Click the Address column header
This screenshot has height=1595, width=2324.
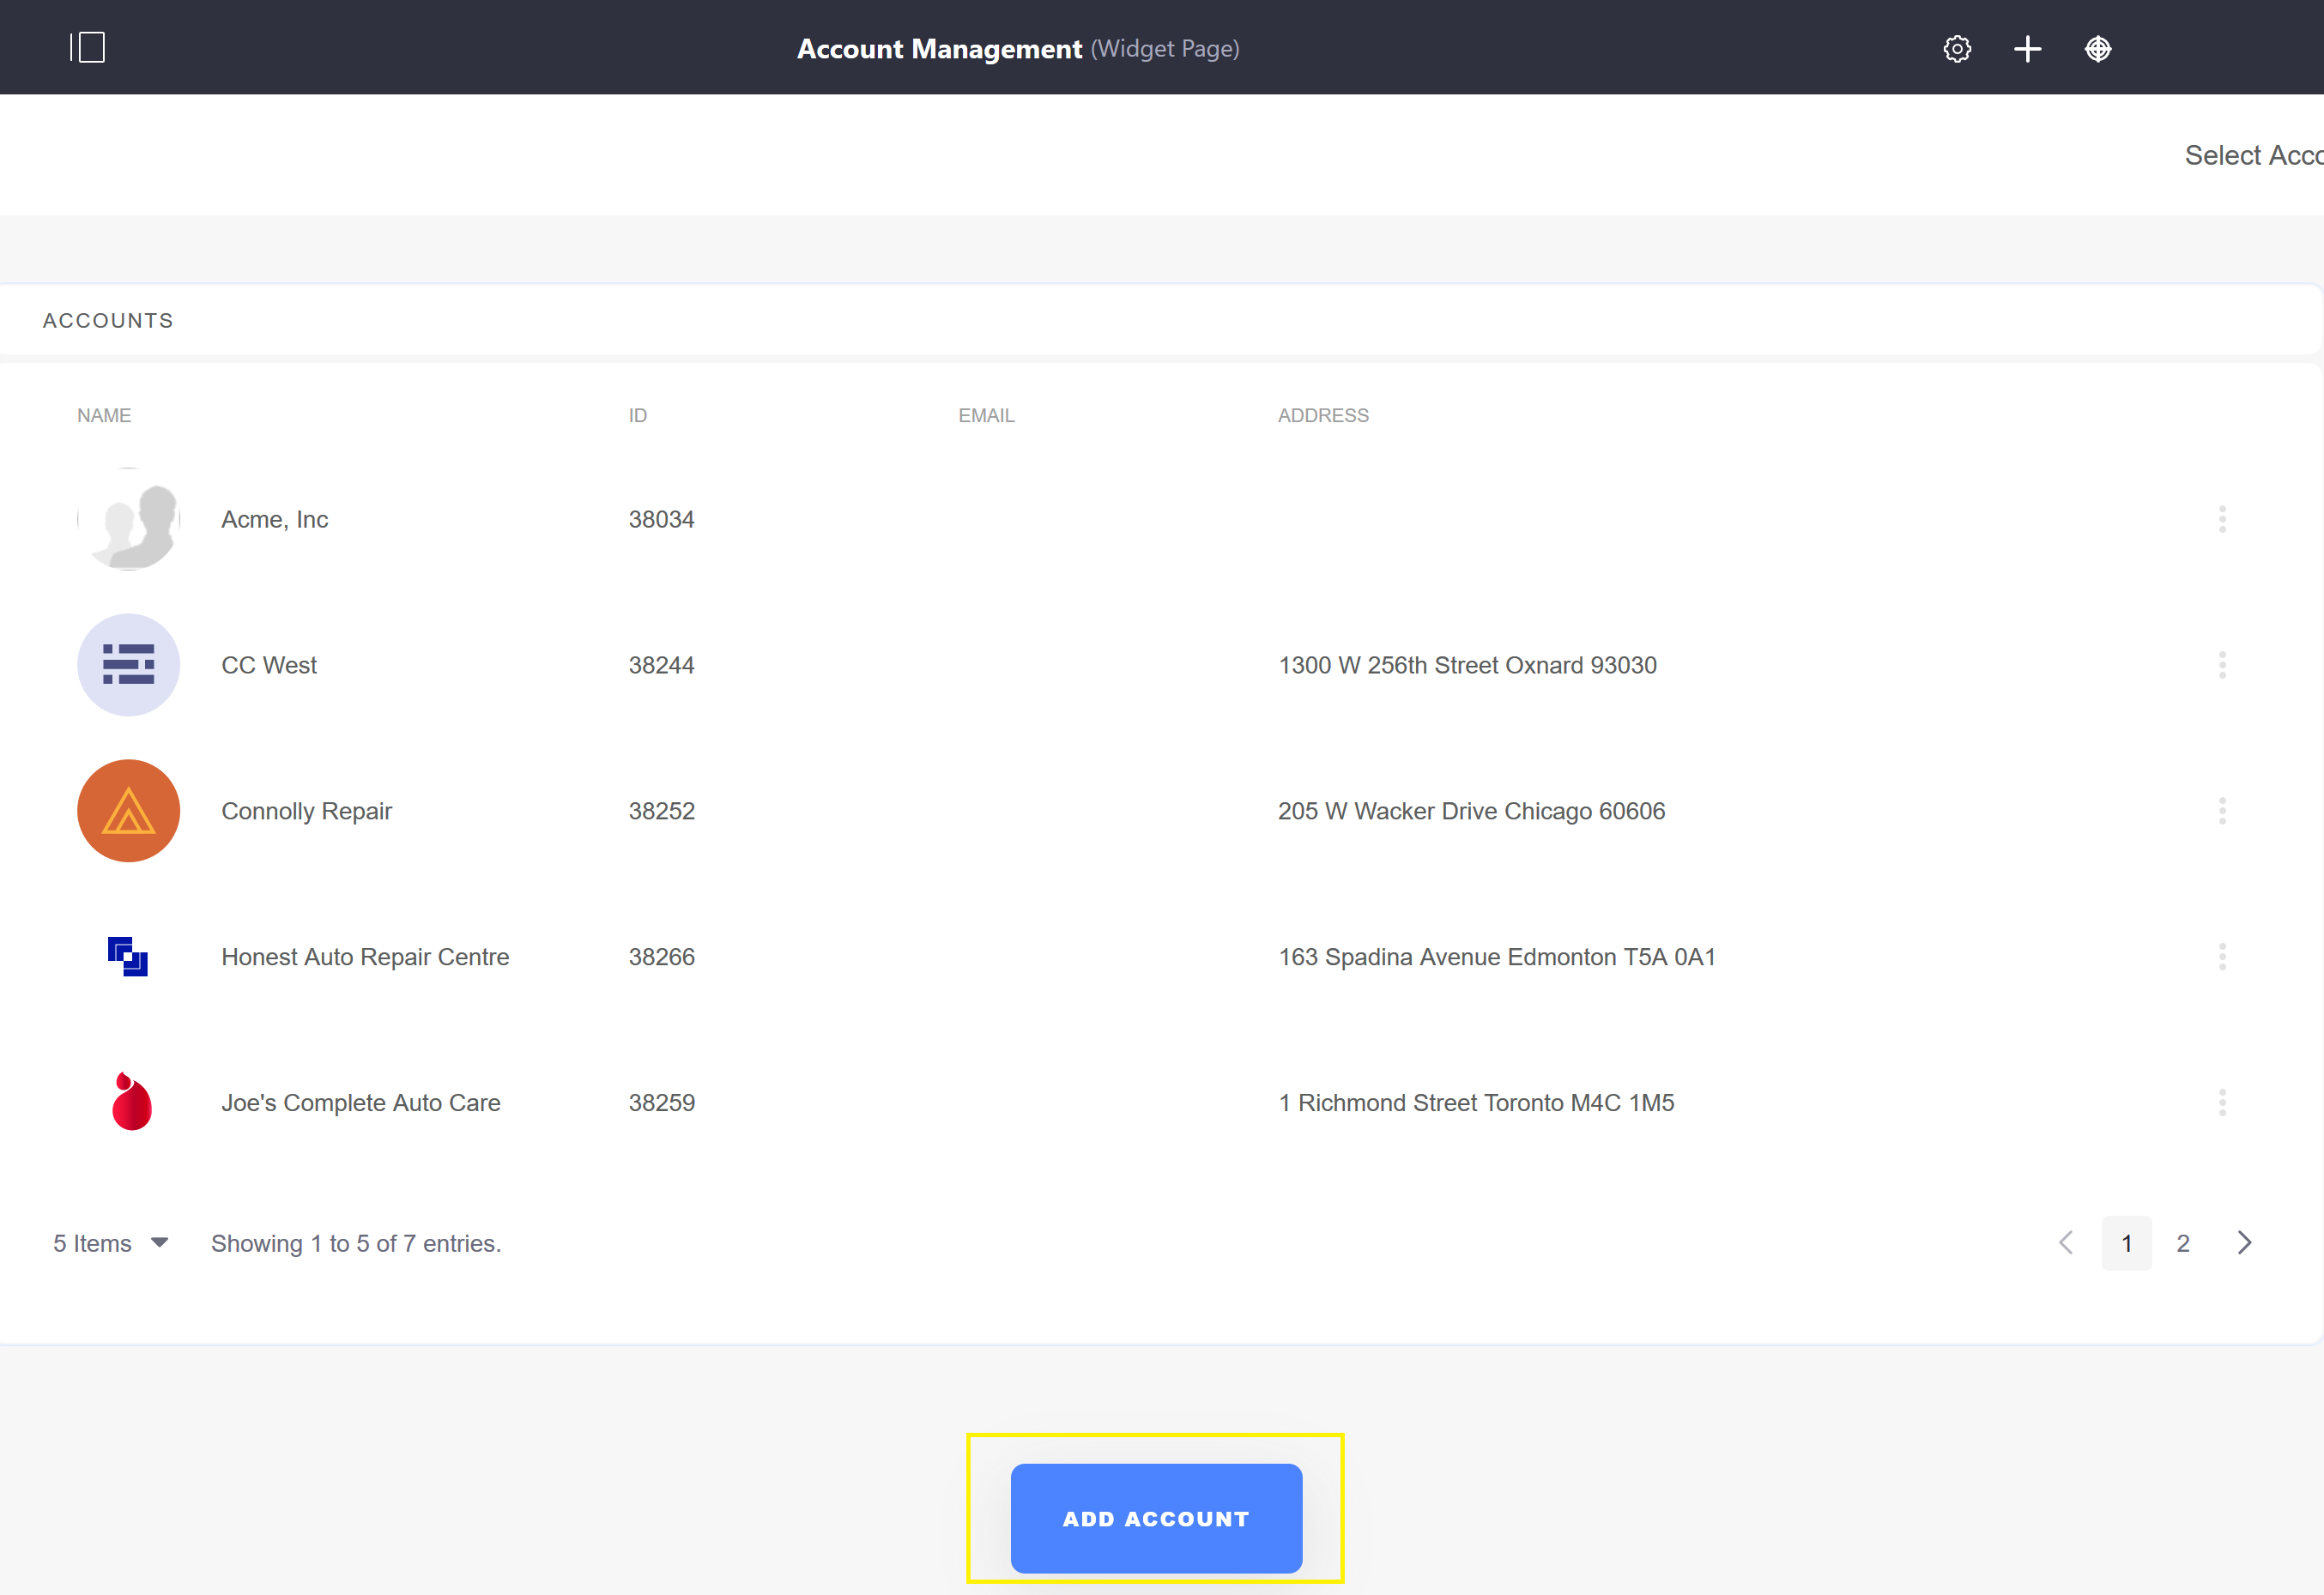[1323, 415]
